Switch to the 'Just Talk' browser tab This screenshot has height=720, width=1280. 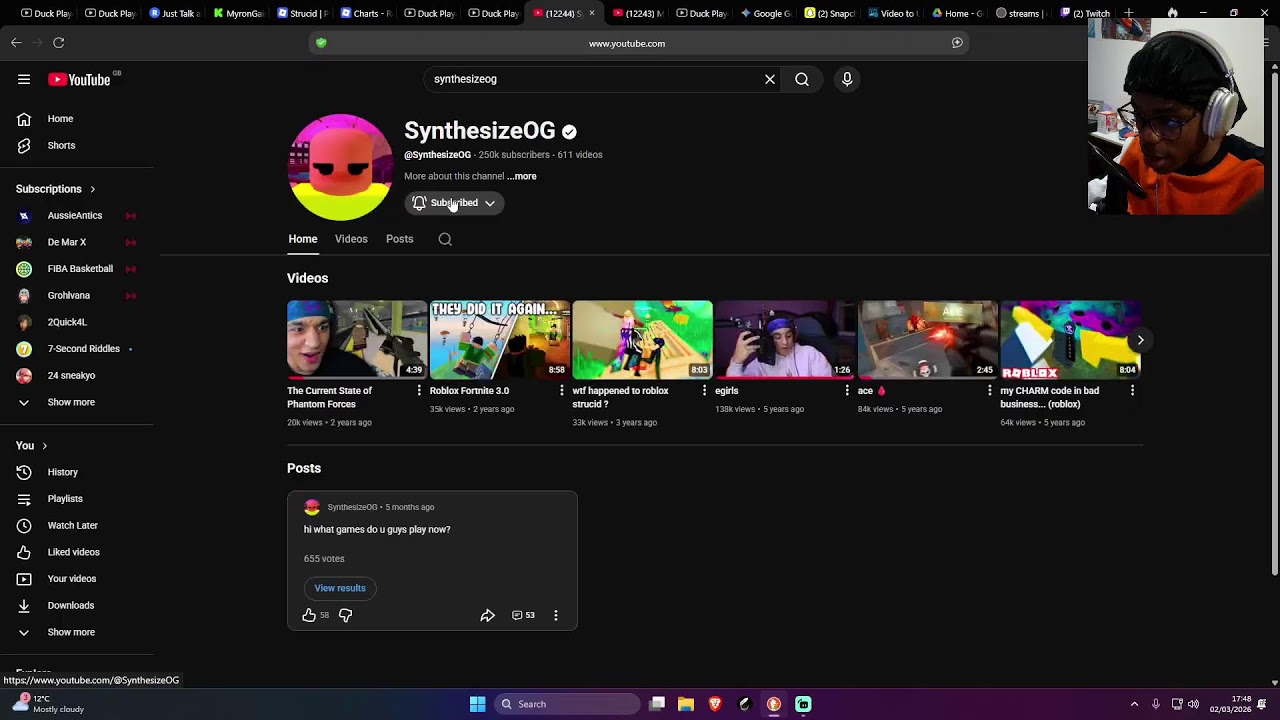(174, 13)
